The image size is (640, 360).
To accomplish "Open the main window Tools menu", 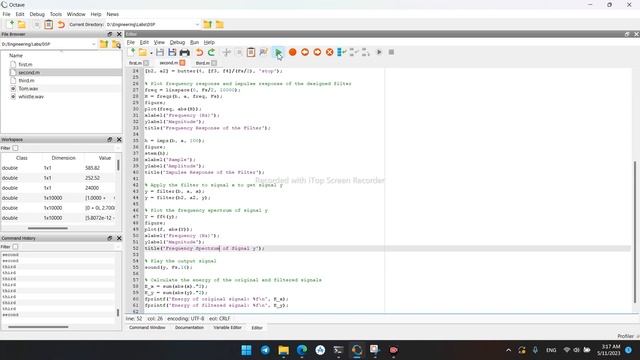I will tap(56, 14).
